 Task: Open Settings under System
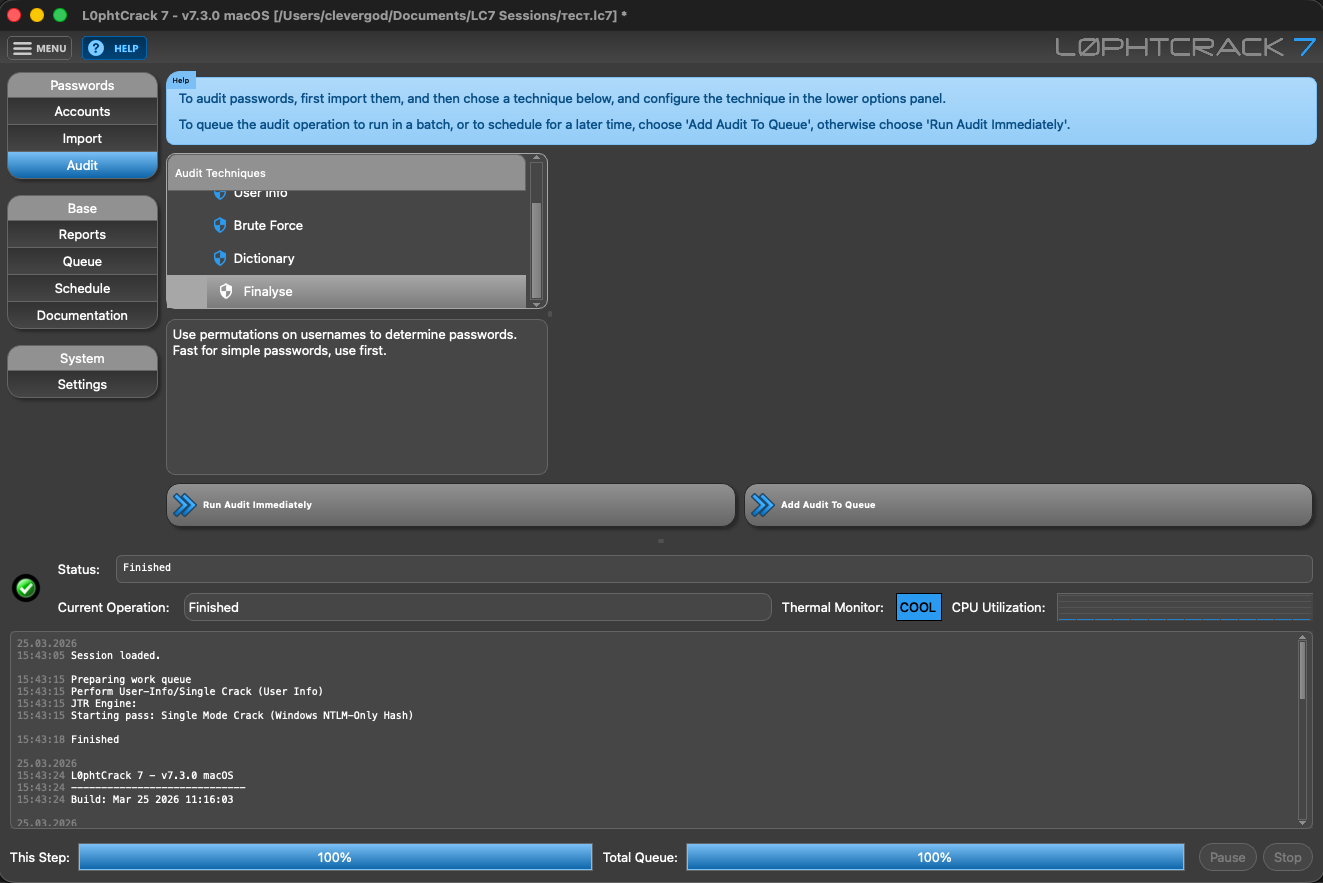coord(82,384)
